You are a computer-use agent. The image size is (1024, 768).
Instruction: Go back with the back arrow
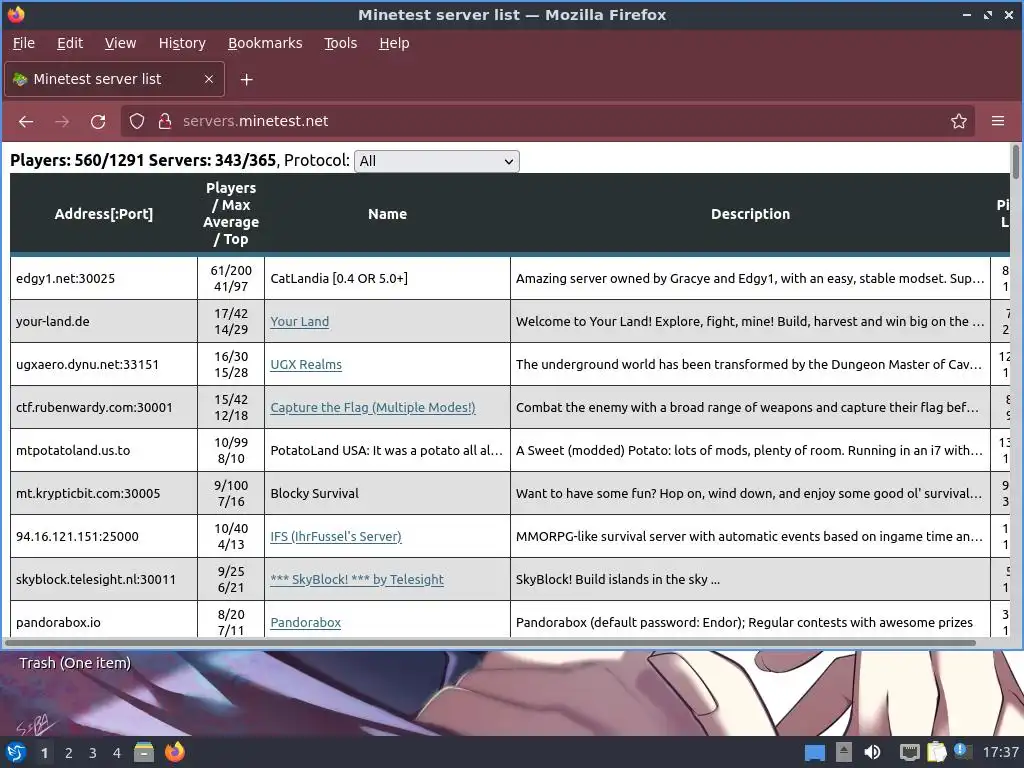coord(26,121)
